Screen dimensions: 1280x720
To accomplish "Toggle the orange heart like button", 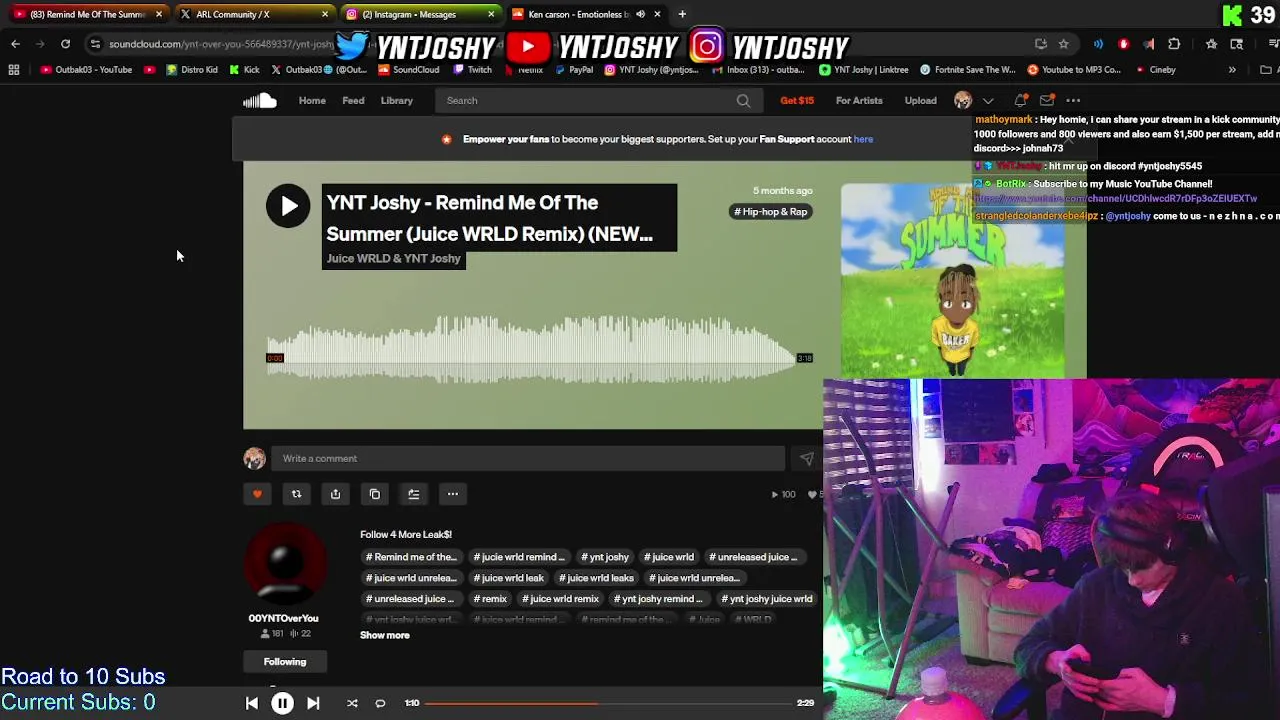I will coord(257,494).
